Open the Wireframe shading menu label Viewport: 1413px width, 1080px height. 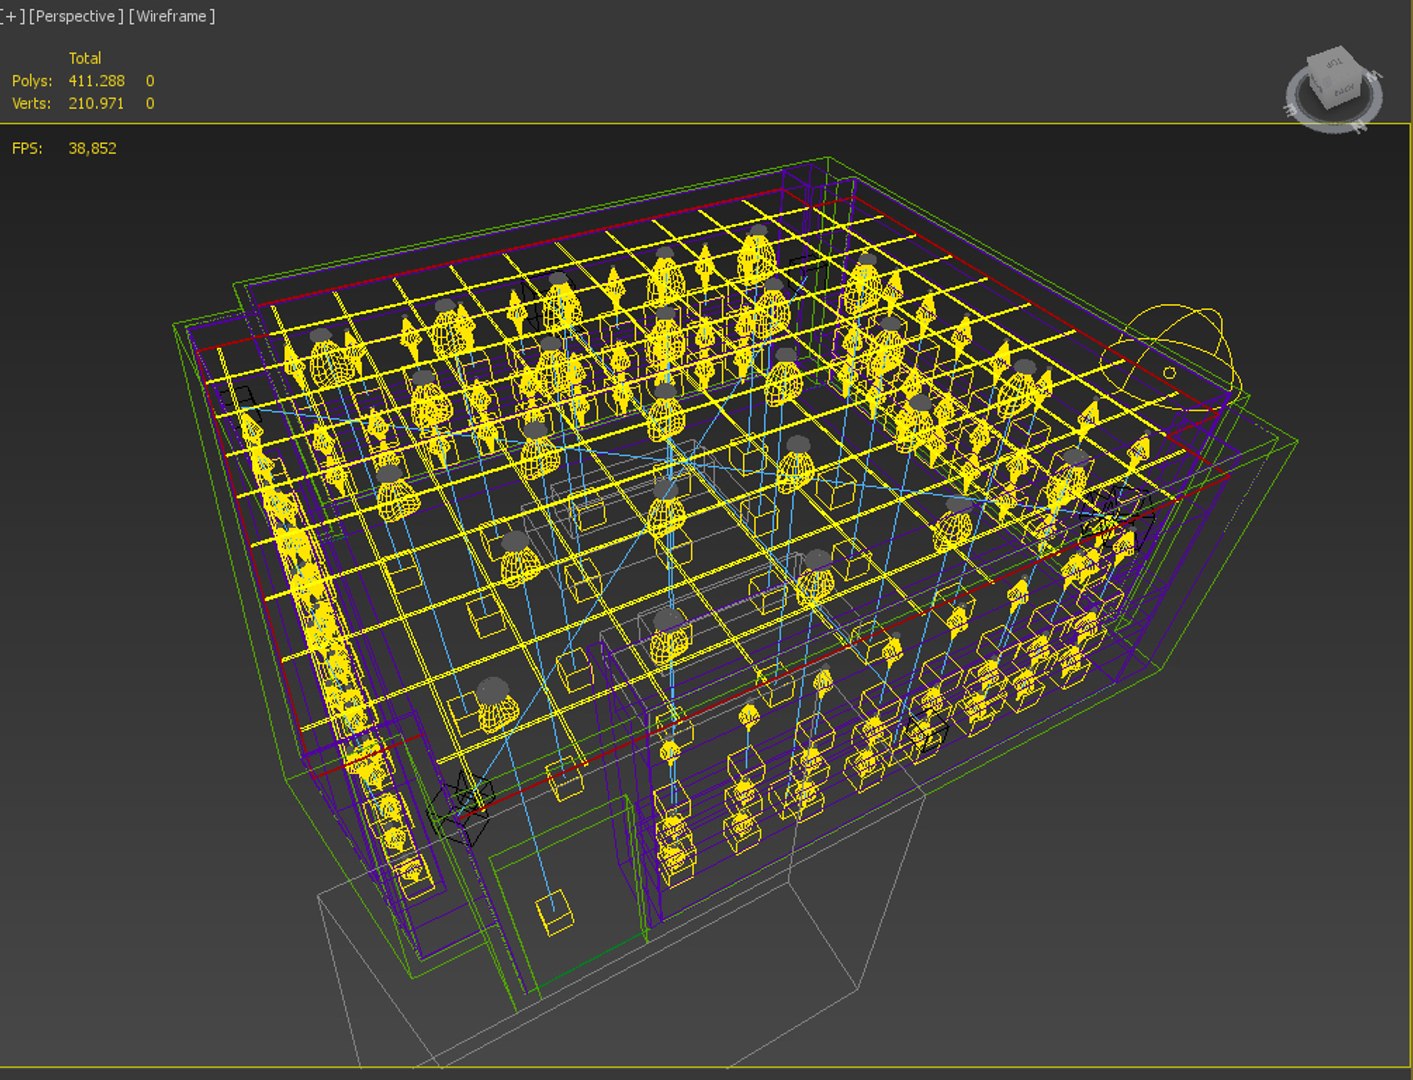[x=171, y=16]
